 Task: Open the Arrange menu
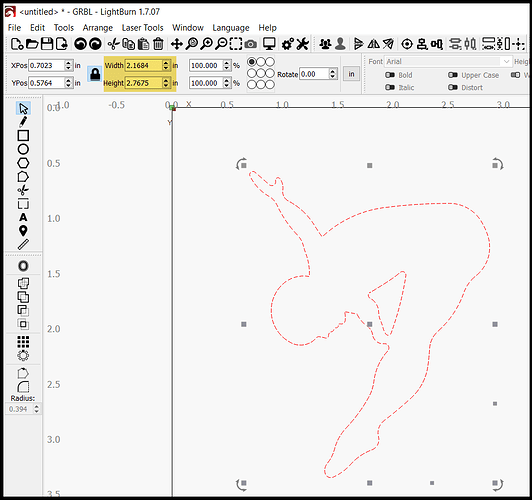tap(98, 27)
